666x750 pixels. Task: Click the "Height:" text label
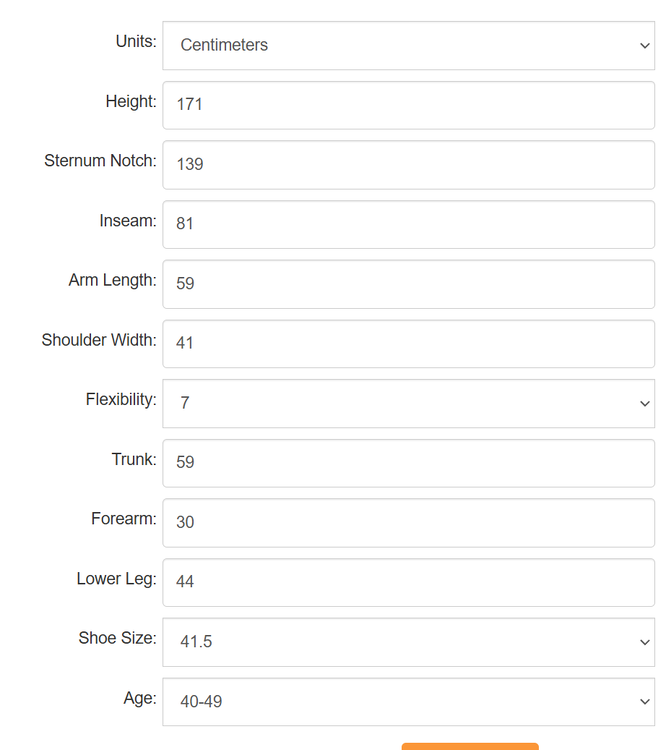coord(131,101)
